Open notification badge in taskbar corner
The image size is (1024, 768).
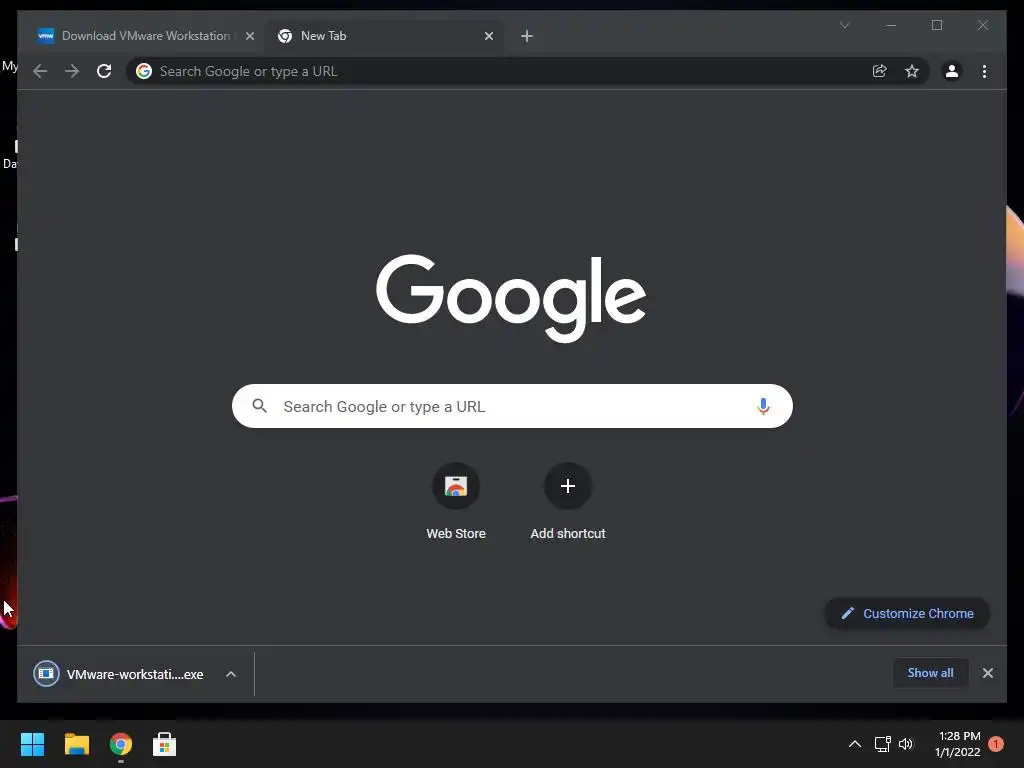996,744
